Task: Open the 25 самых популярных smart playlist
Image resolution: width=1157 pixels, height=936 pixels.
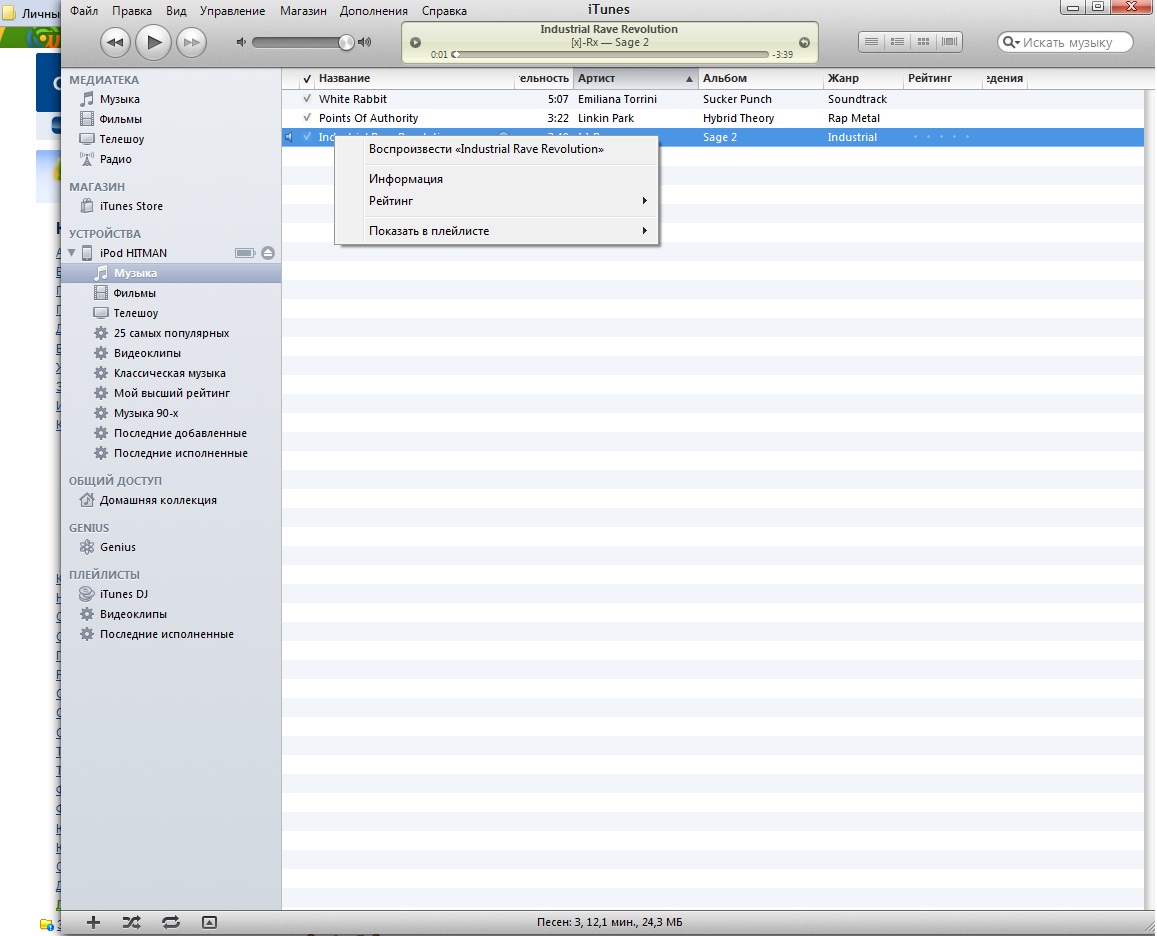Action: tap(171, 333)
